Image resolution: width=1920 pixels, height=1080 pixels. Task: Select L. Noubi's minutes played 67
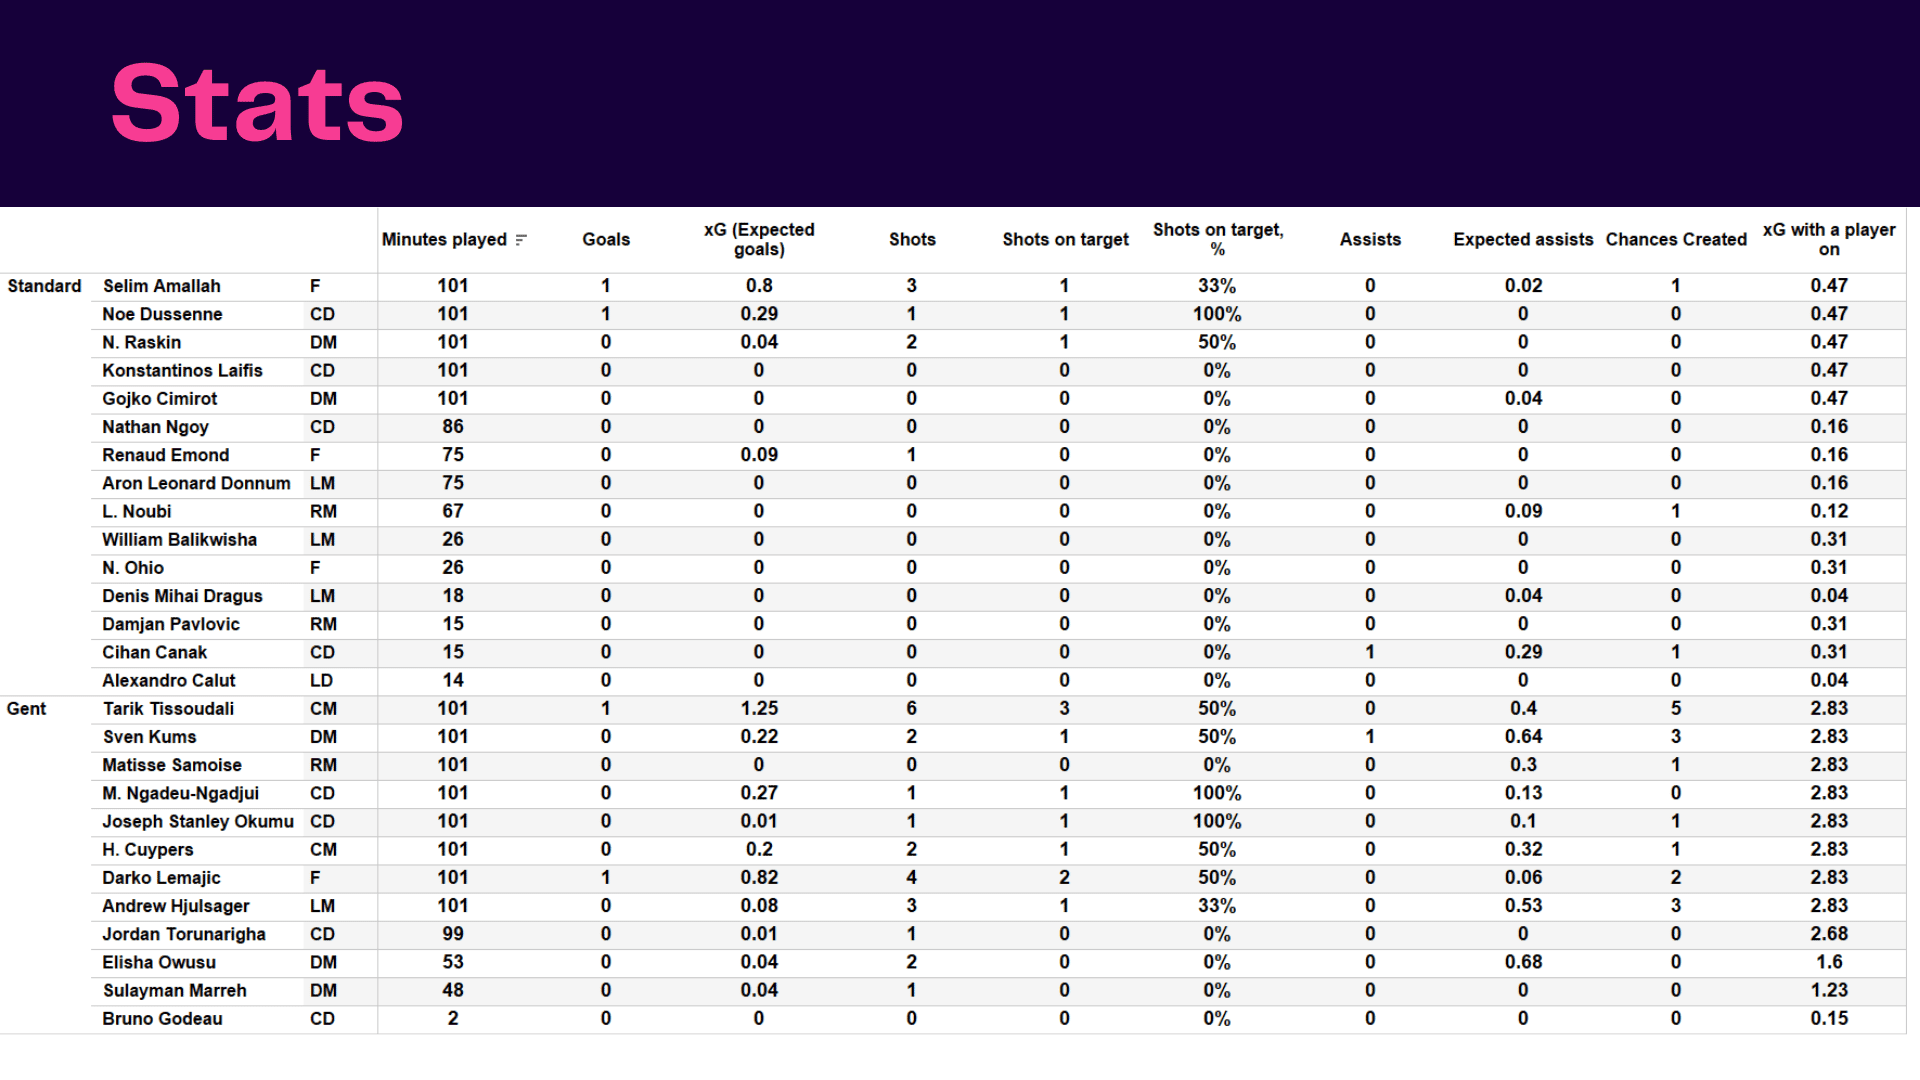[x=453, y=511]
